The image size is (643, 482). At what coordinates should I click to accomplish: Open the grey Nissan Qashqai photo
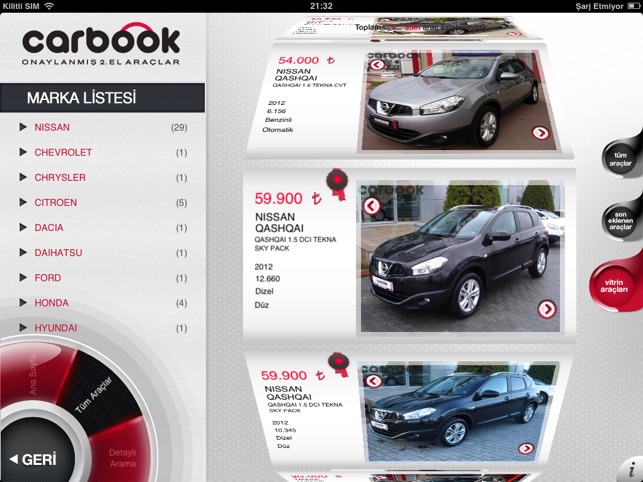[457, 101]
